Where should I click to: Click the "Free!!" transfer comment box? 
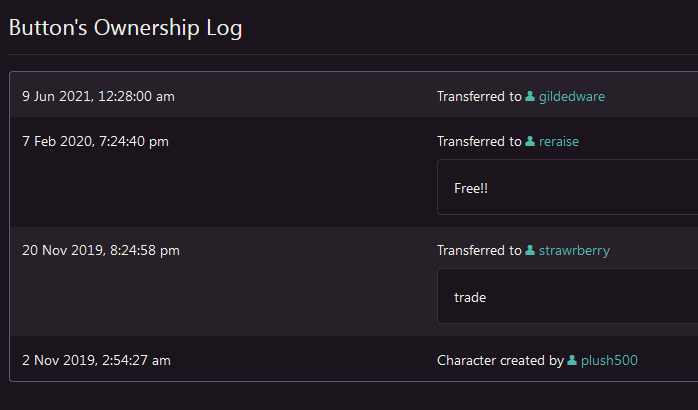pos(567,187)
